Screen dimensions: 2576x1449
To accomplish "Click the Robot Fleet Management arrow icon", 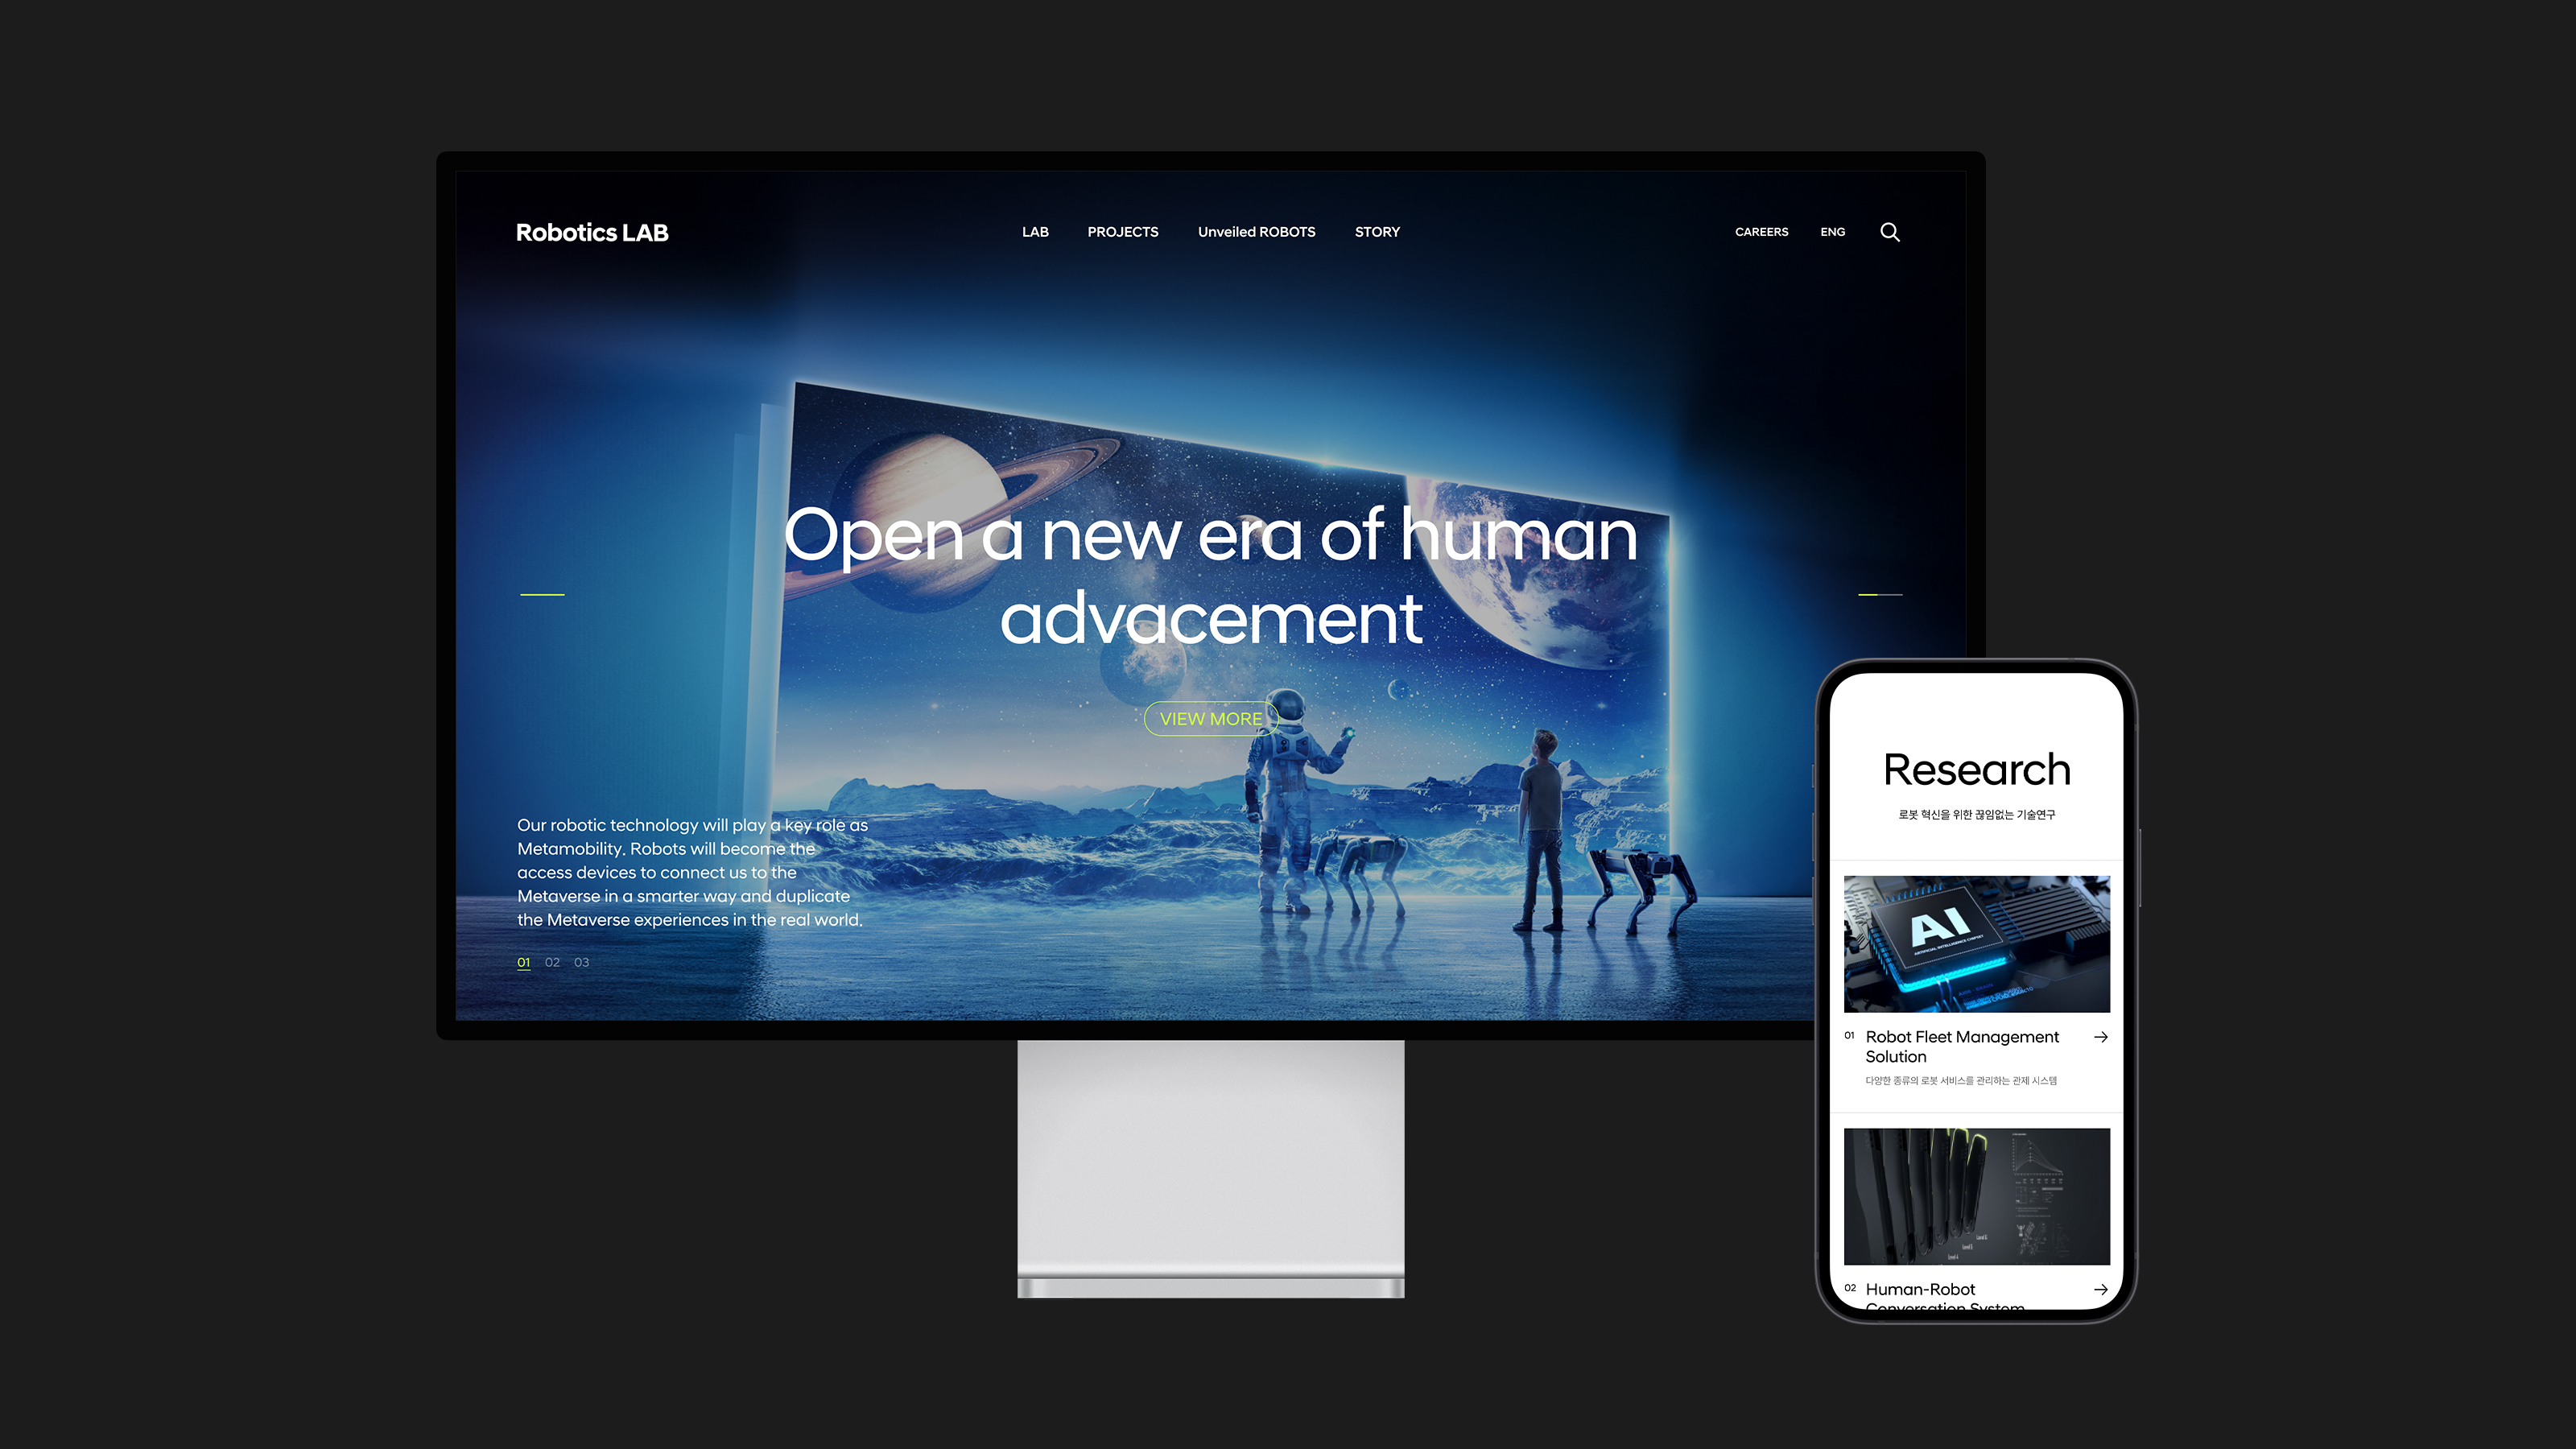I will coord(2100,1037).
